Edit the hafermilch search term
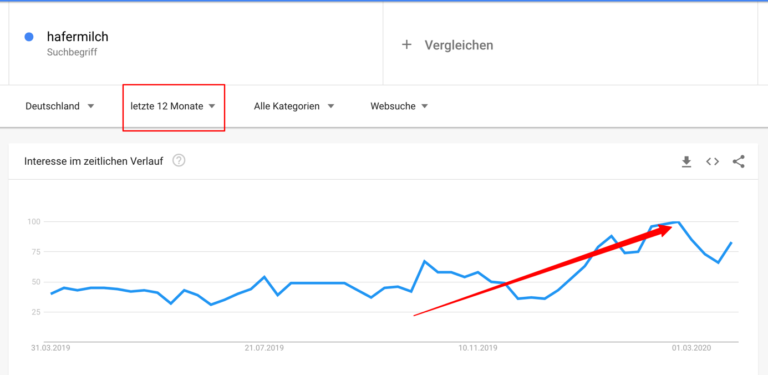 [77, 37]
